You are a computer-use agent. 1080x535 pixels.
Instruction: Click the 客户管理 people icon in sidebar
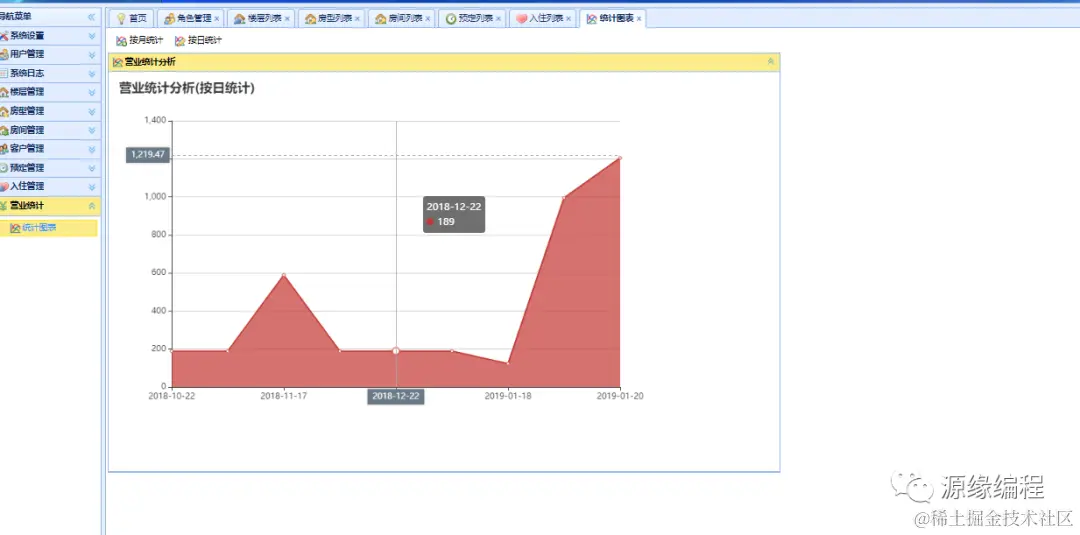pos(4,149)
